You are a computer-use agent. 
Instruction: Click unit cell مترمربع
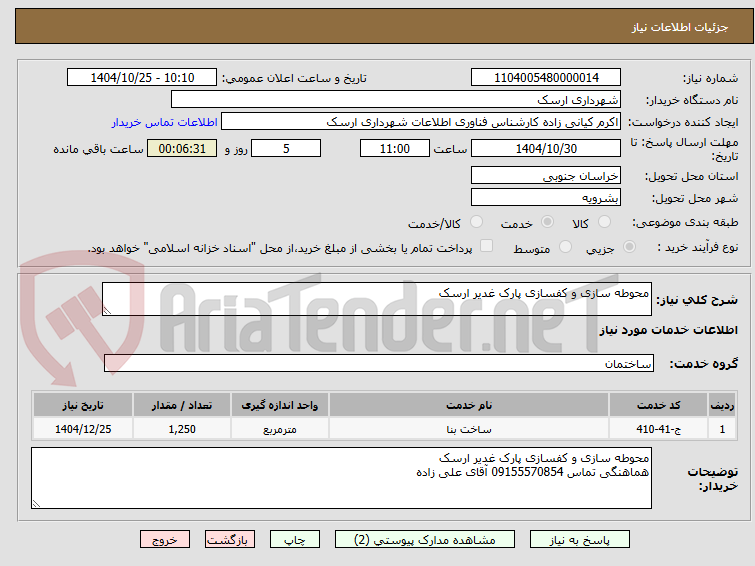coord(280,429)
